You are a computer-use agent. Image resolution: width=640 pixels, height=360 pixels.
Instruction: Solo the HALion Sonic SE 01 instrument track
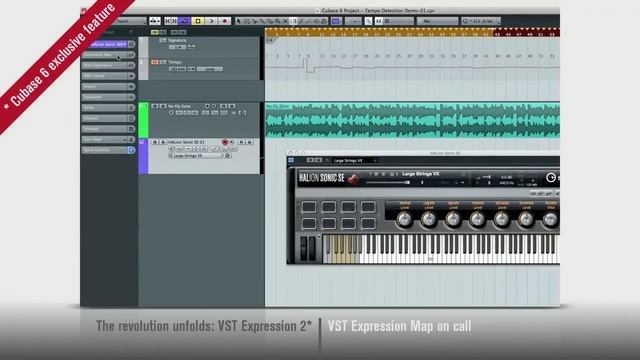[162, 142]
